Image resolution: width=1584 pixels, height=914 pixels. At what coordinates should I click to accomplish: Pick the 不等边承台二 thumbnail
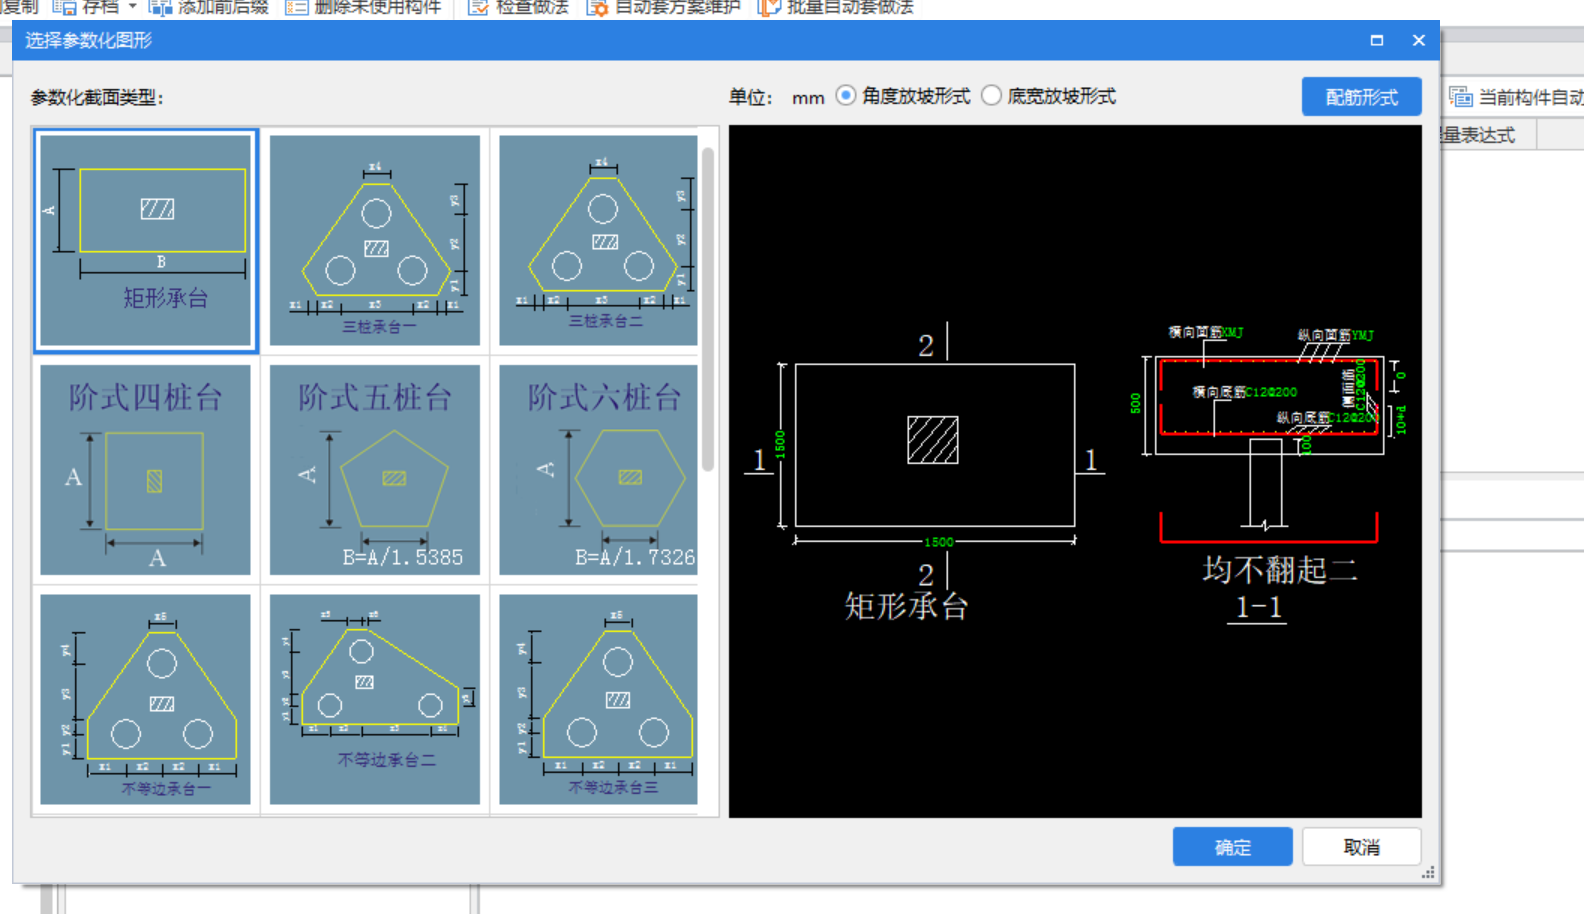pyautogui.click(x=375, y=699)
